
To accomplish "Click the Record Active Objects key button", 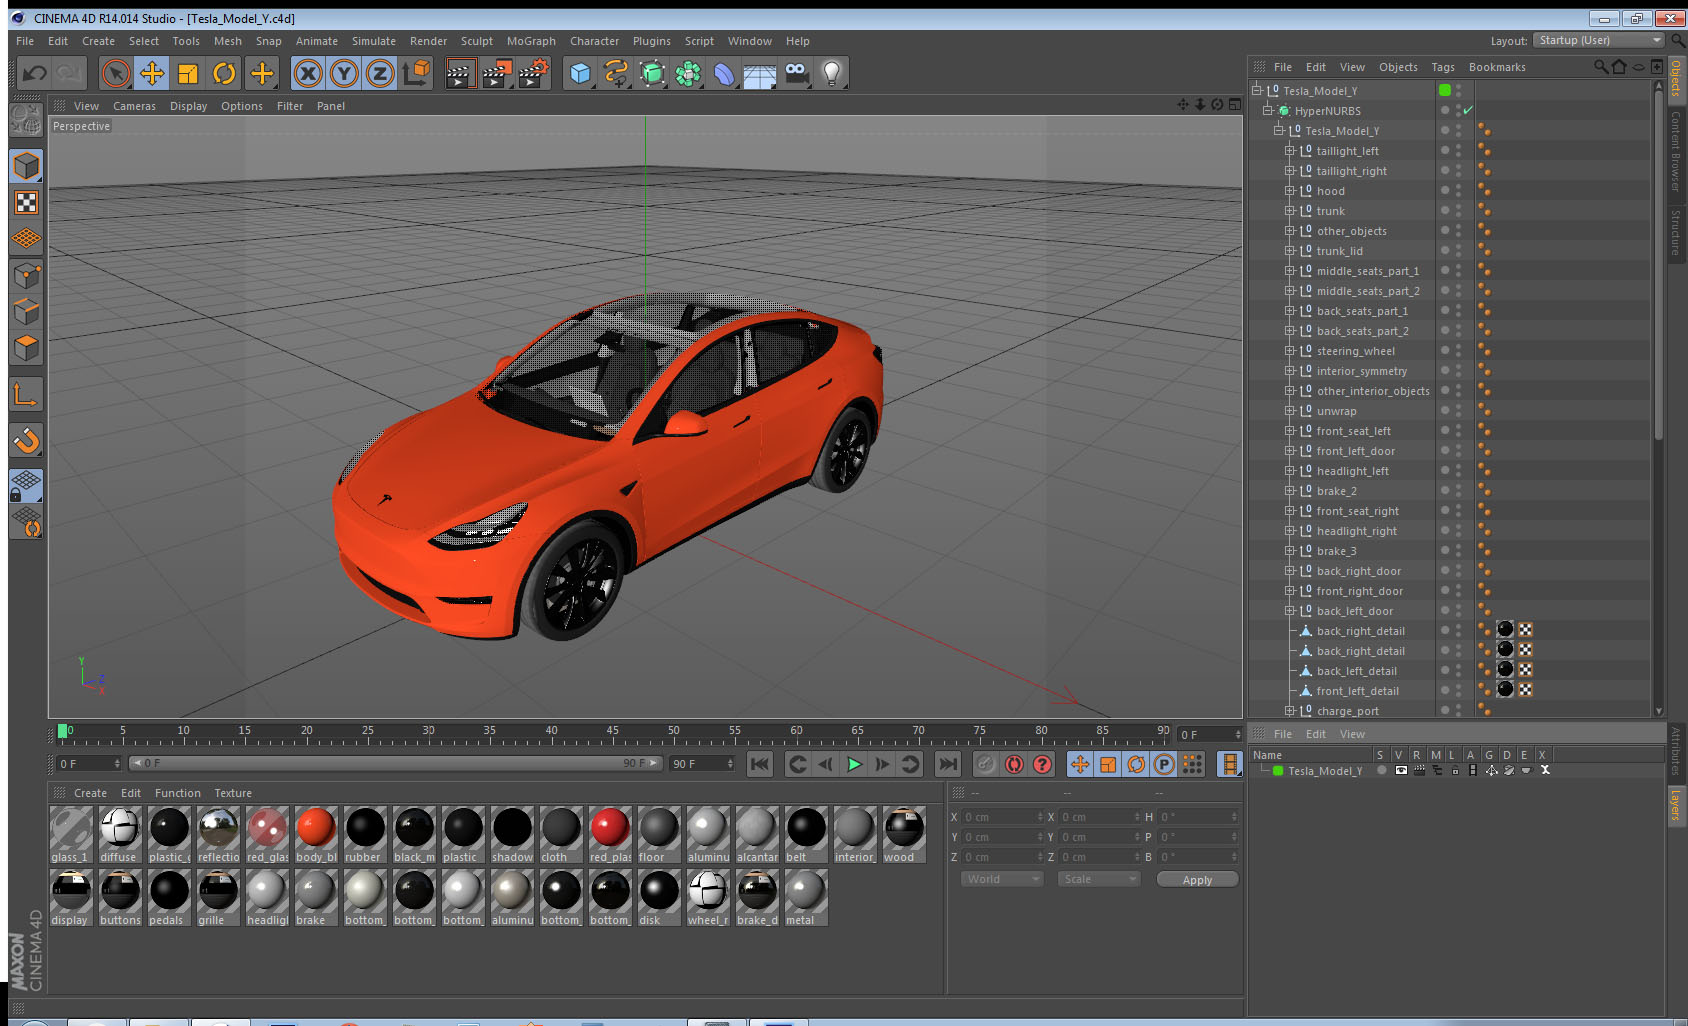I will tap(986, 764).
